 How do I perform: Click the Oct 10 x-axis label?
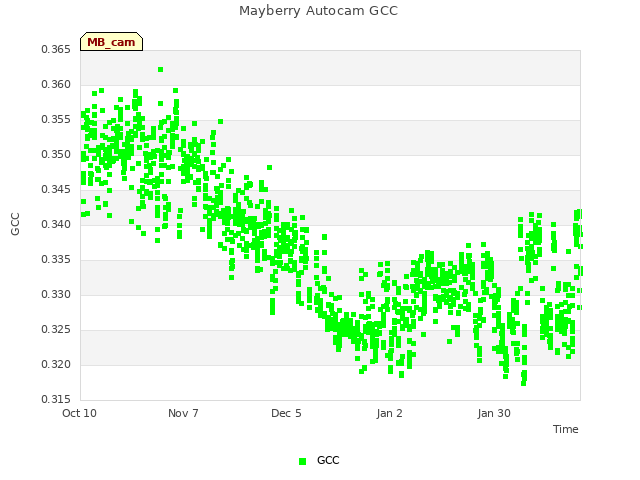pyautogui.click(x=79, y=413)
